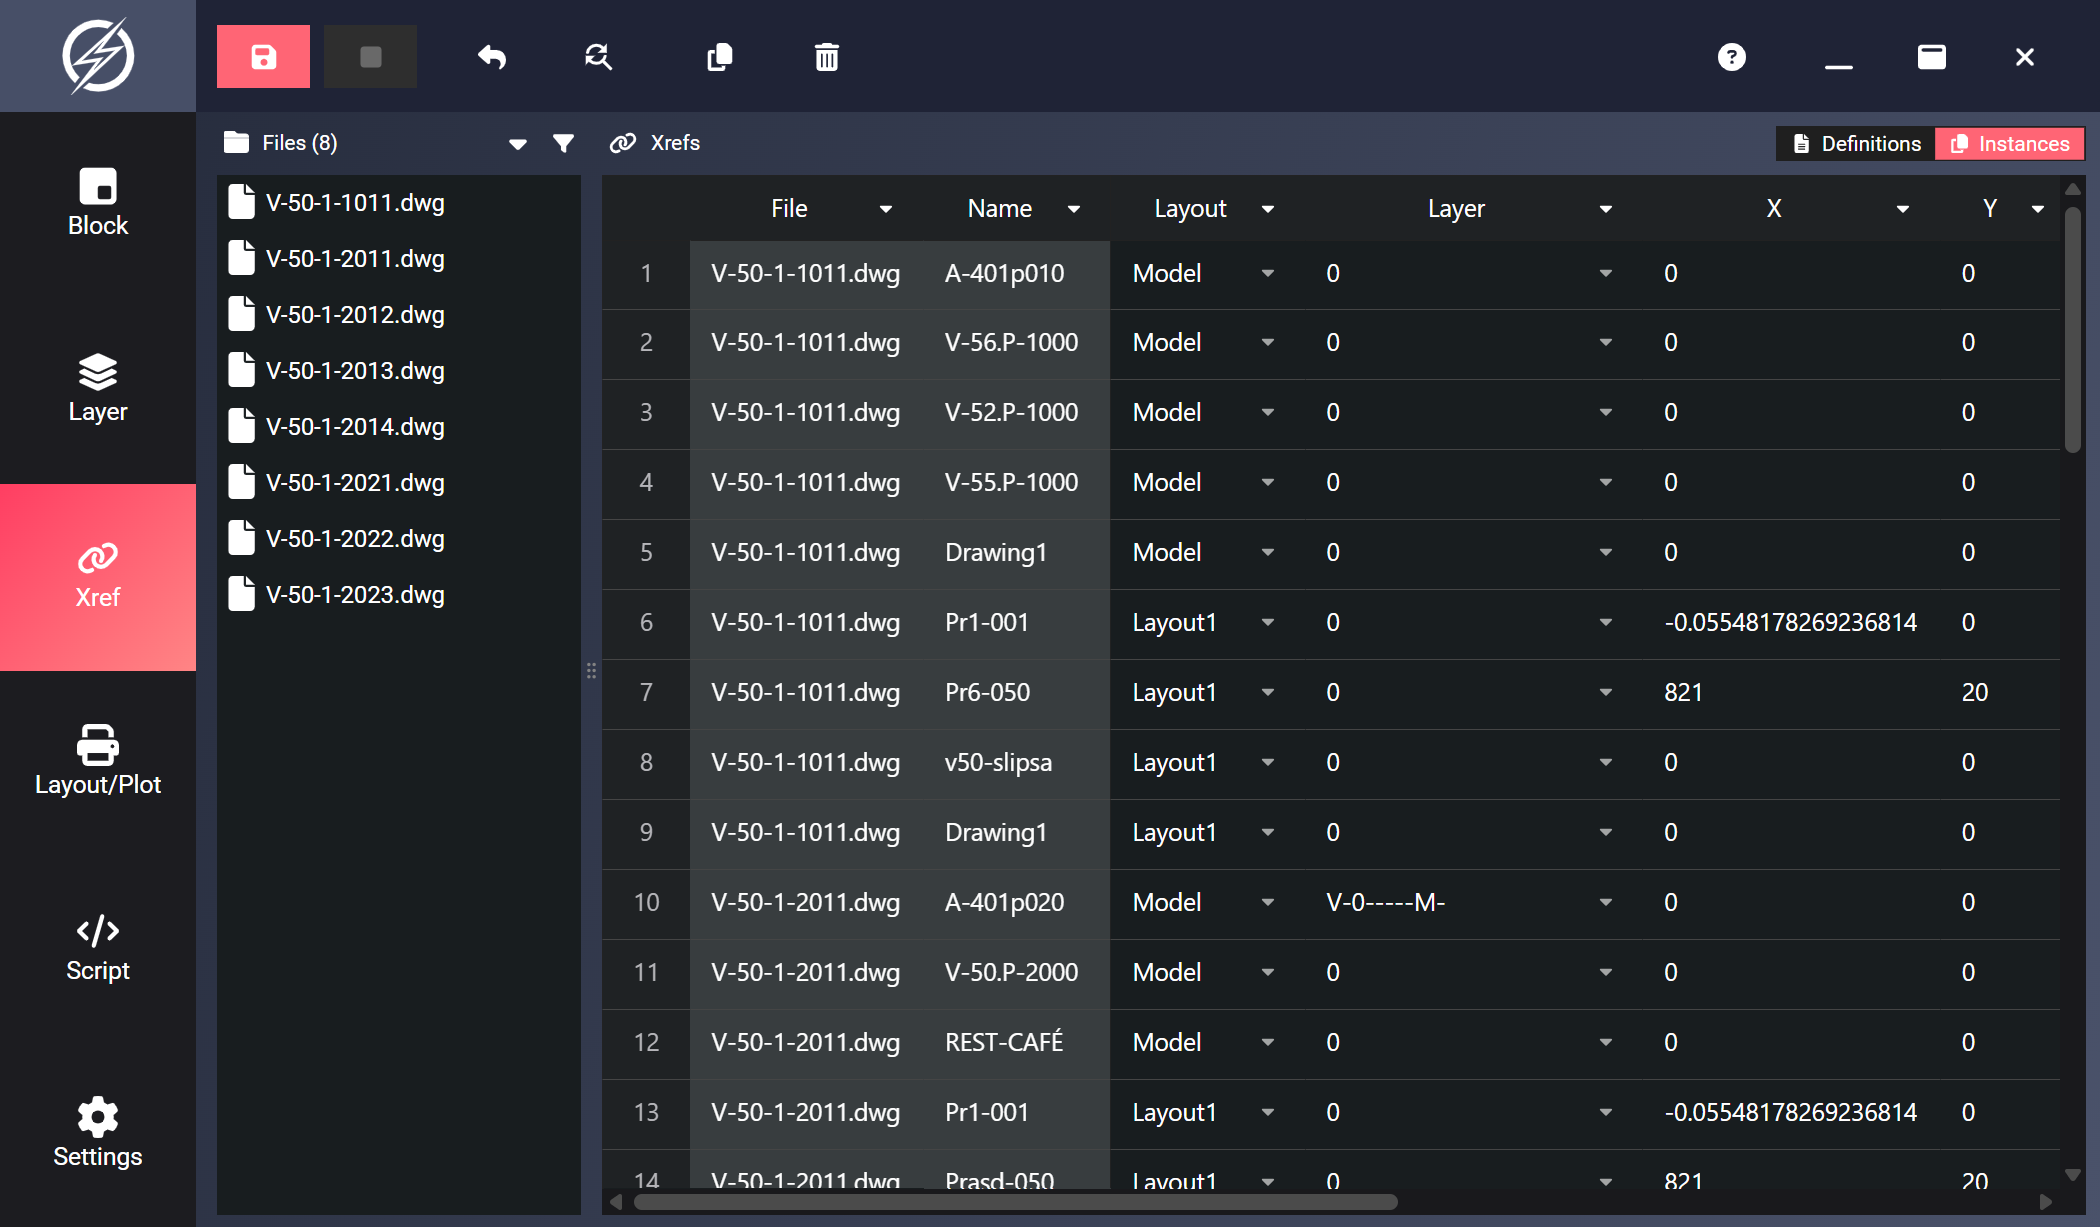
Task: Open the File column filter dropdown
Action: 886,209
